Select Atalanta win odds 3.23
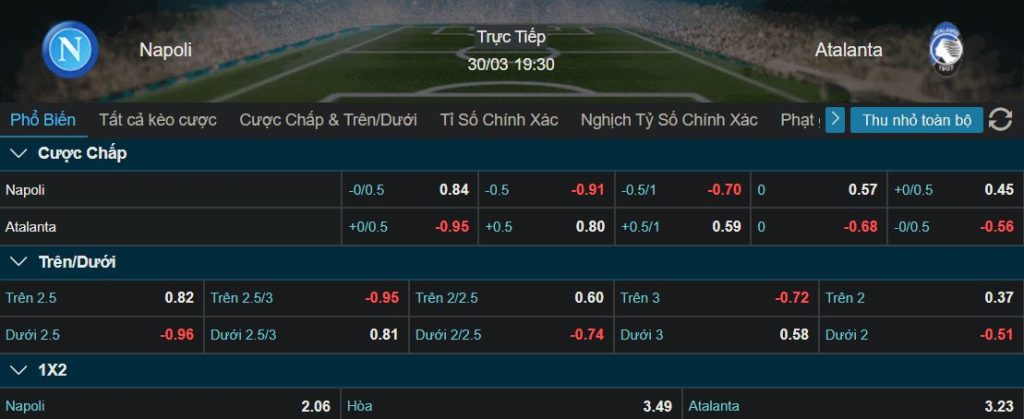The image size is (1024, 419). point(852,406)
